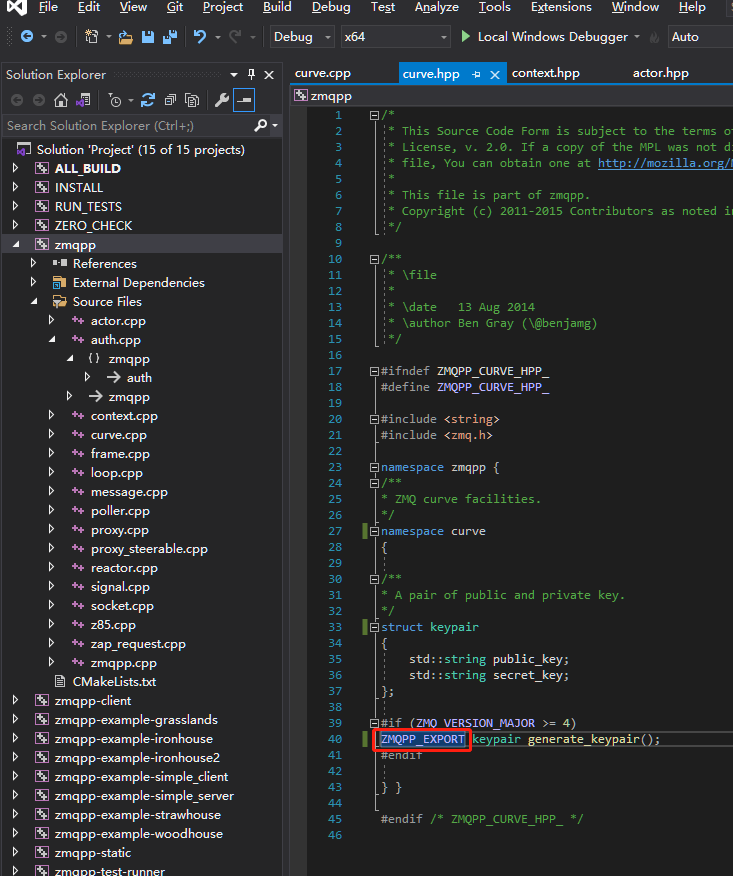Image resolution: width=733 pixels, height=876 pixels.
Task: Close the curve.hpp tab
Action: [x=494, y=74]
